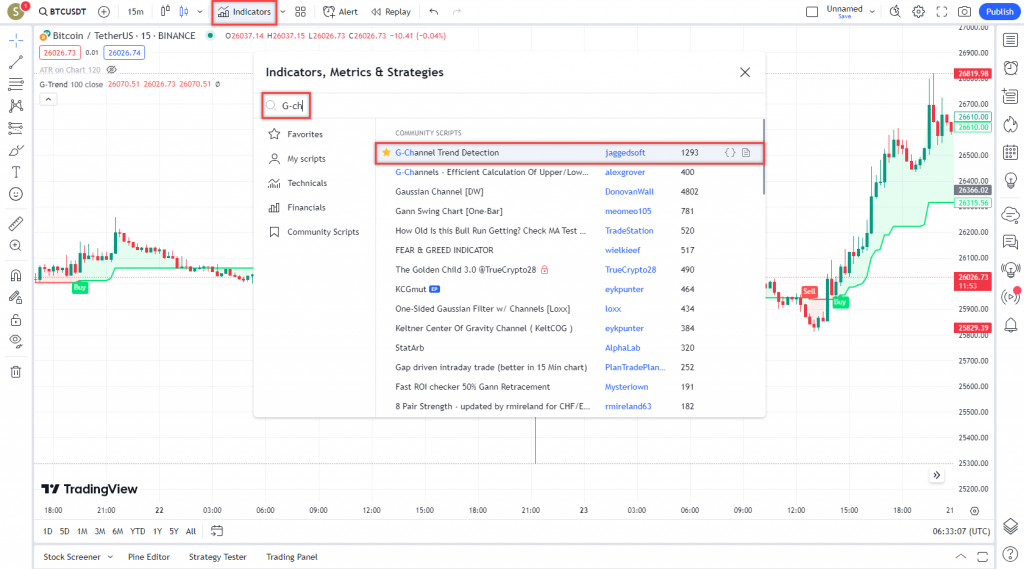This screenshot has height=569, width=1024.
Task: Undo the last chart action
Action: pyautogui.click(x=434, y=12)
